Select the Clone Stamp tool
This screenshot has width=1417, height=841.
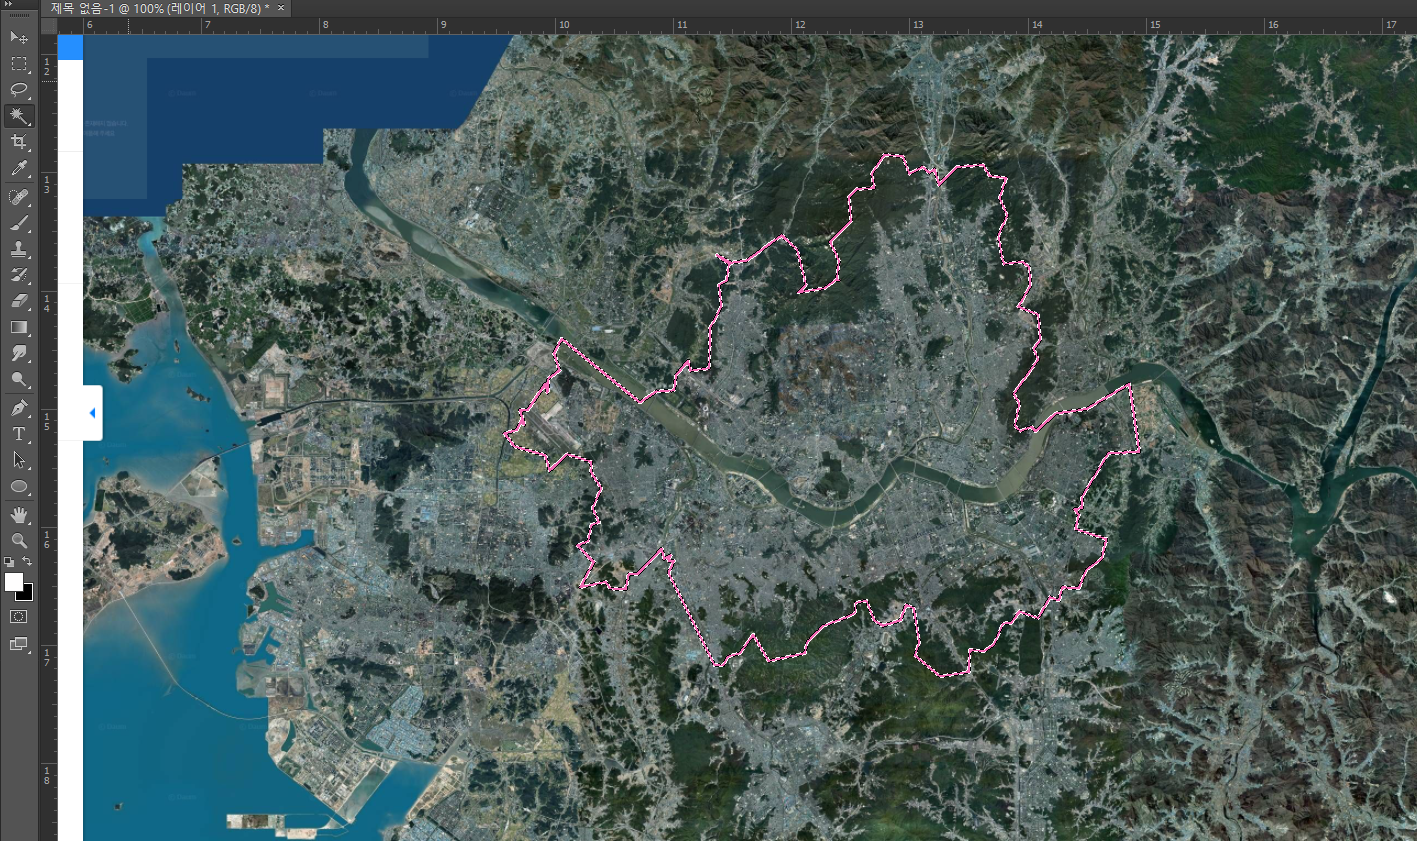(x=19, y=249)
